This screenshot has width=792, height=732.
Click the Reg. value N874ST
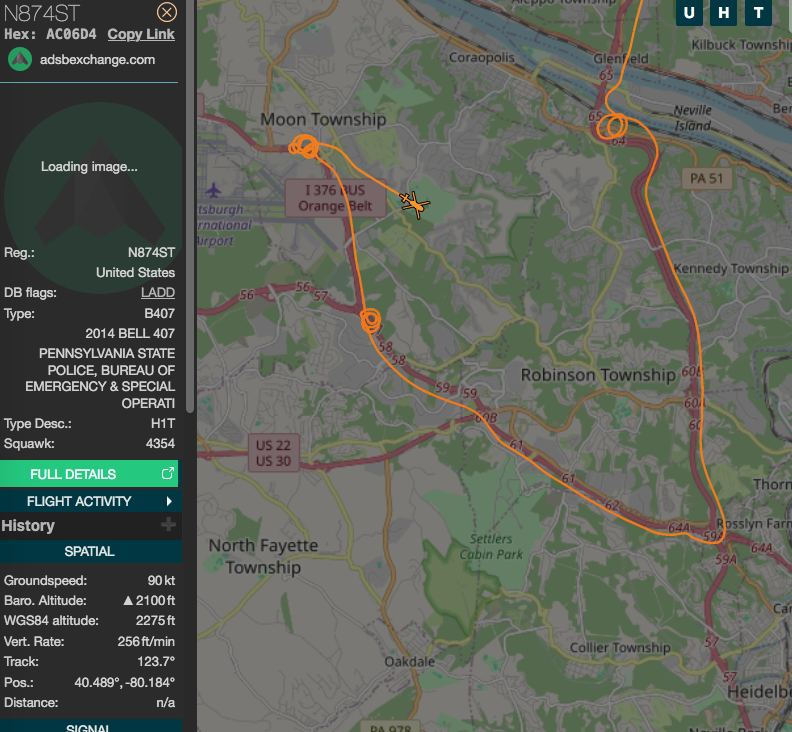(152, 253)
